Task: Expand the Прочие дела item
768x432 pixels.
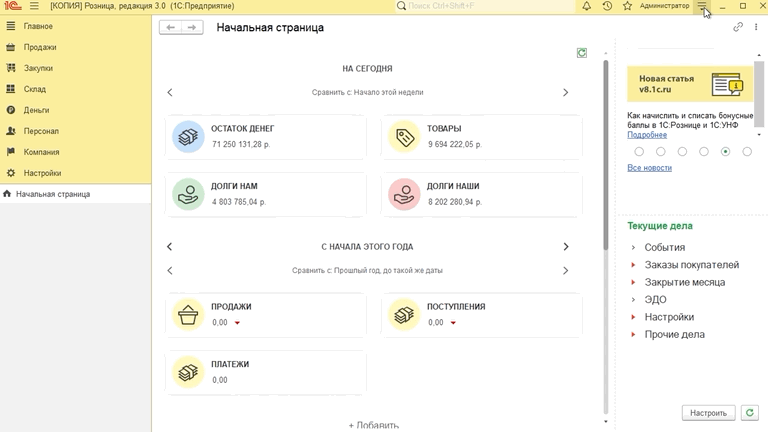Action: click(633, 335)
